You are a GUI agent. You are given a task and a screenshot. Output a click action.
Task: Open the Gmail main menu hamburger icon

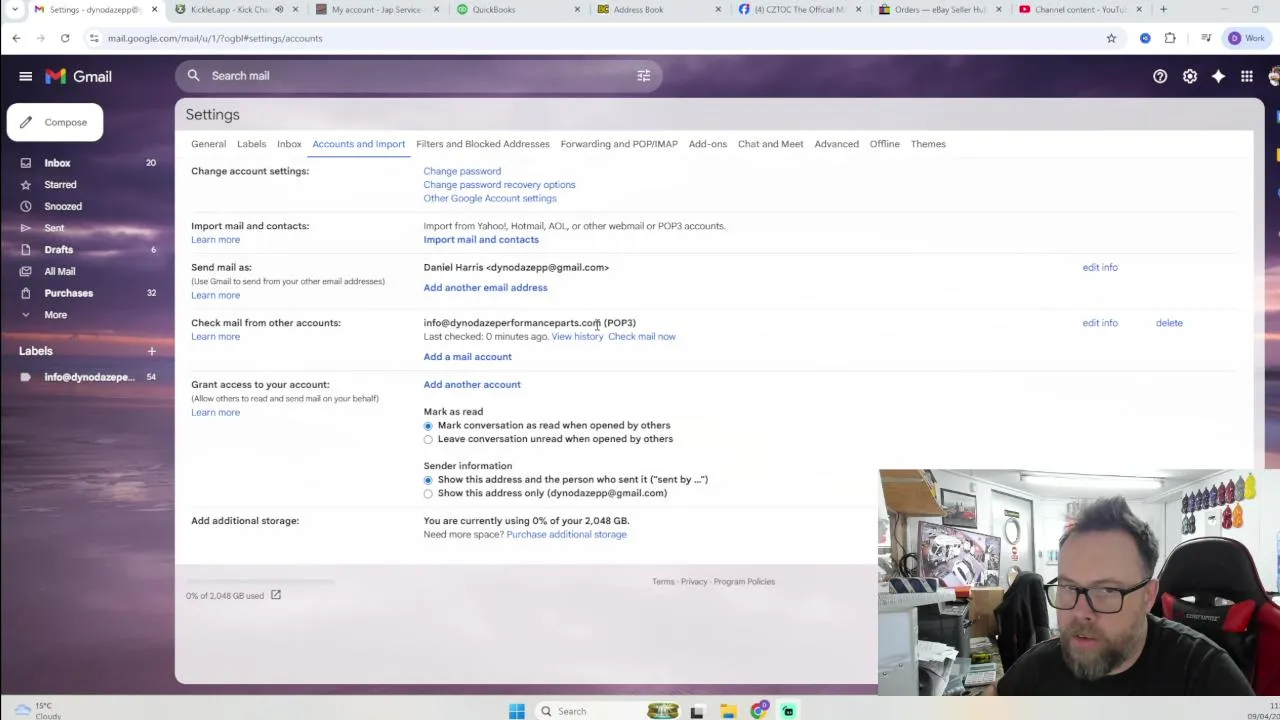tap(25, 76)
